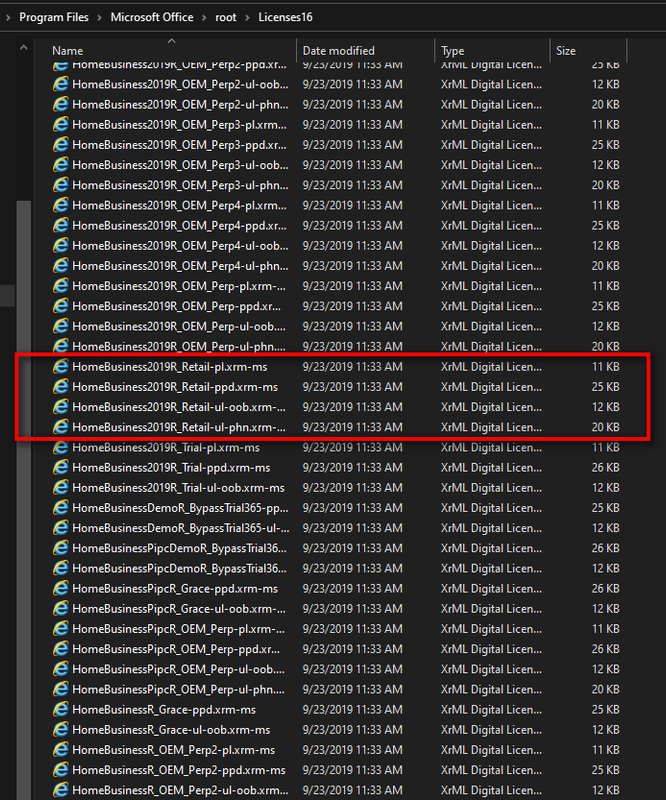Expand the chevron before Program Files
This screenshot has height=800, width=666.
8,18
